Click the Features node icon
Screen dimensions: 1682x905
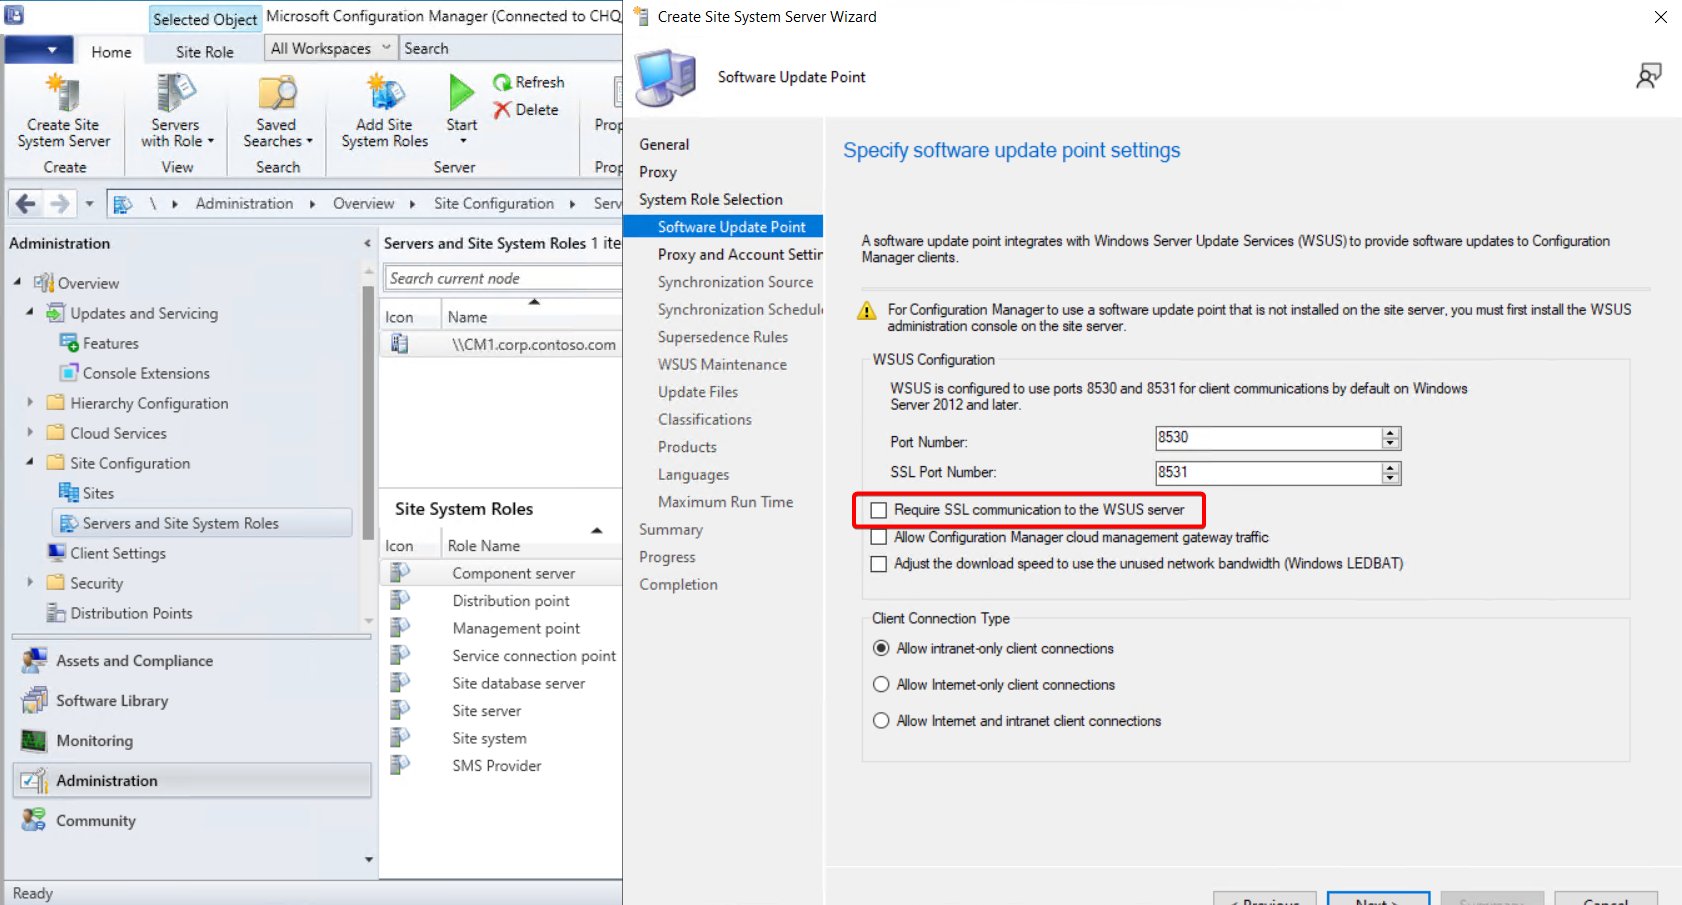coord(69,343)
